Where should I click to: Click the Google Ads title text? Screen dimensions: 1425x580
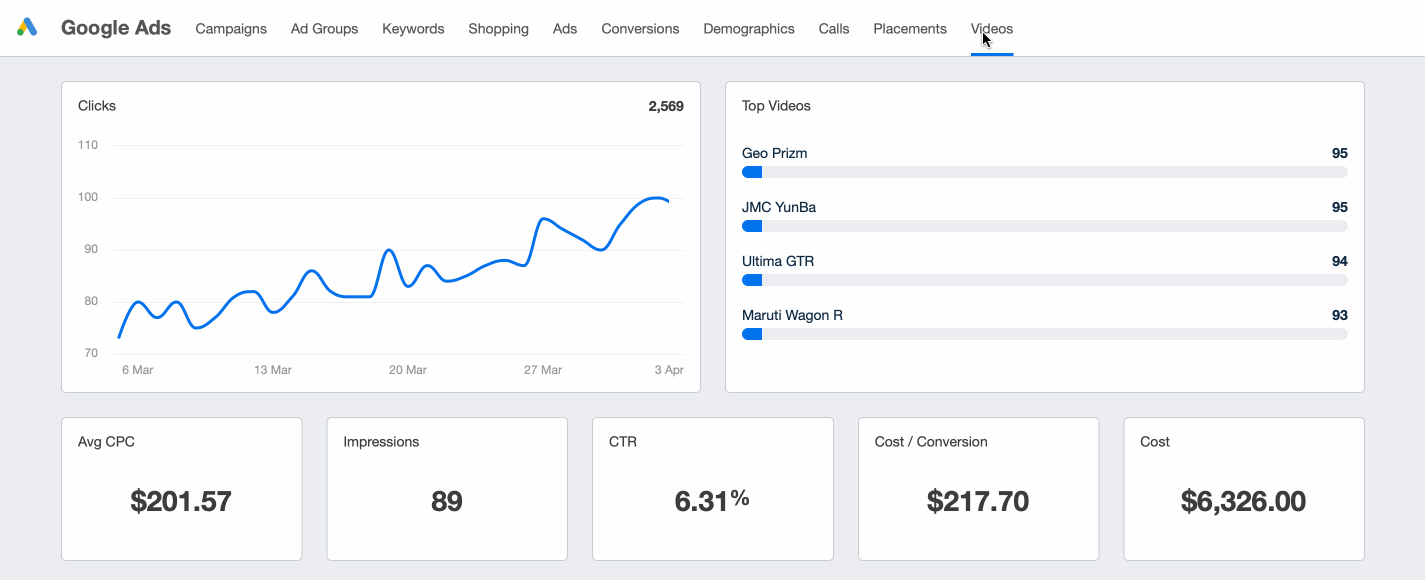click(116, 28)
